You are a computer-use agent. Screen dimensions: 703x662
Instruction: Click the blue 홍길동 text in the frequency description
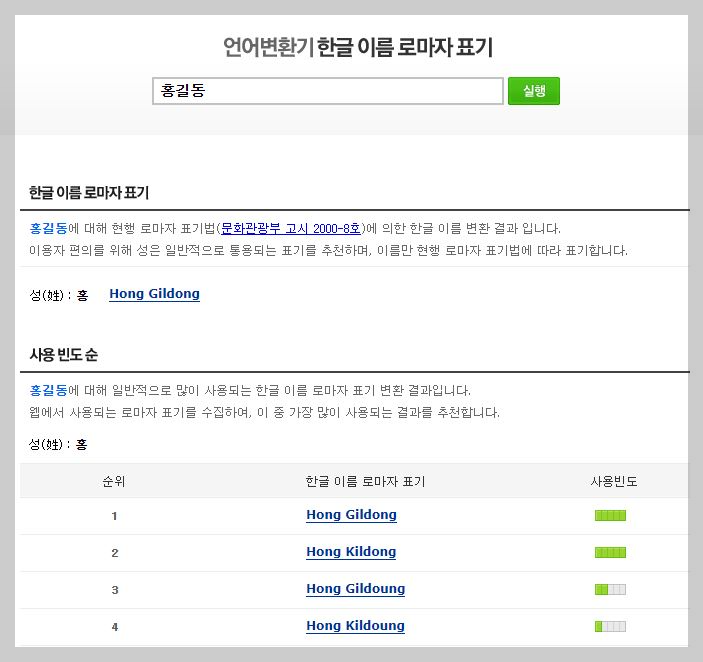point(48,390)
